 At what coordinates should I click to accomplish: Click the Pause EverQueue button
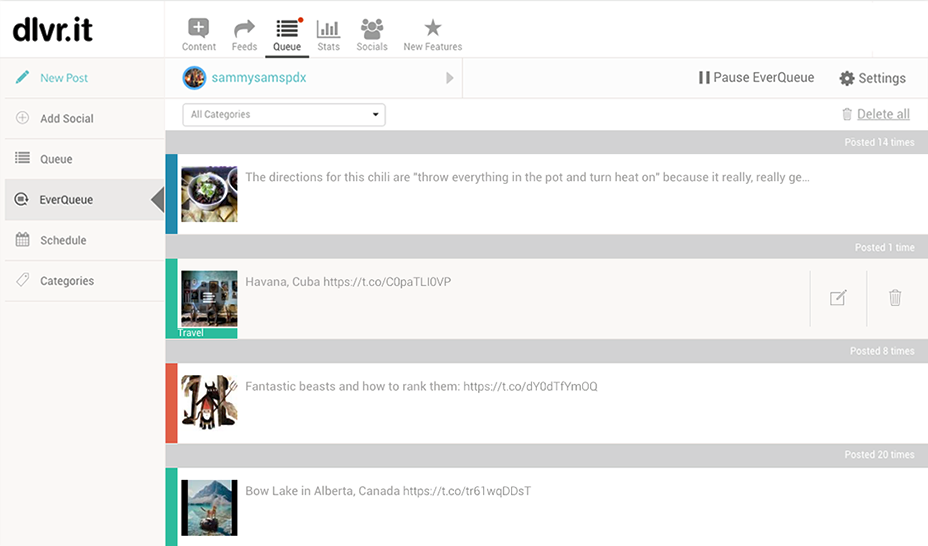point(756,77)
